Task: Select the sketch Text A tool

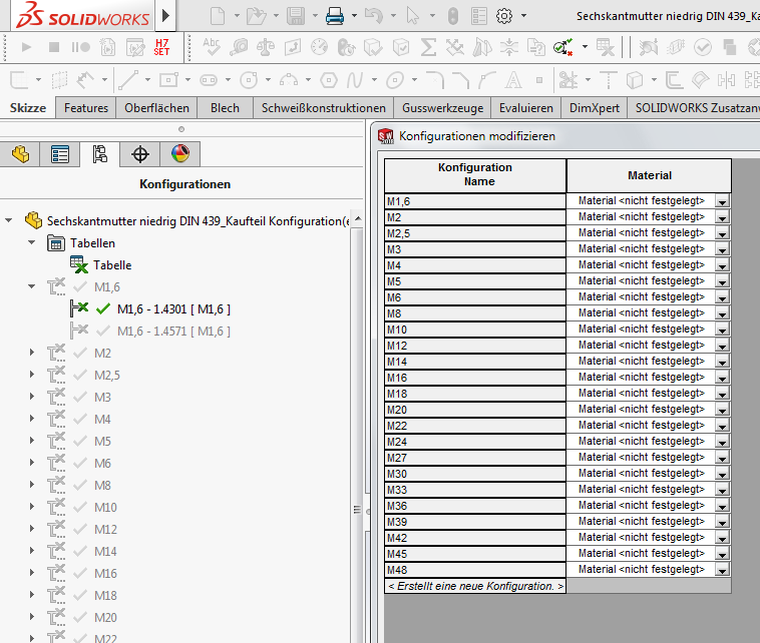Action: tap(513, 80)
